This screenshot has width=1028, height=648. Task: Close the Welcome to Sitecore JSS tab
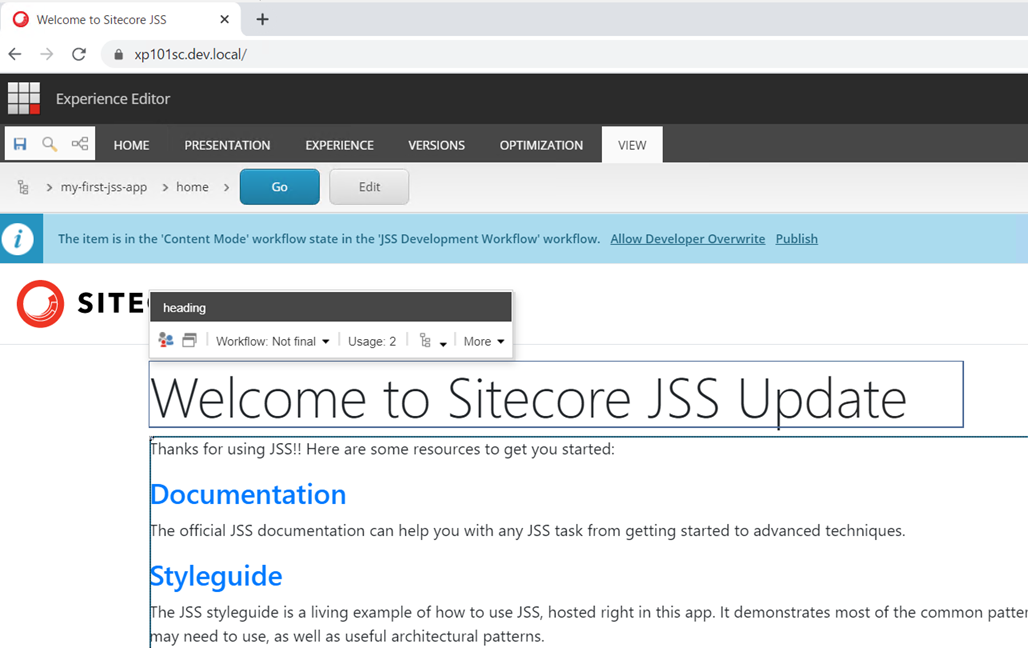[224, 20]
